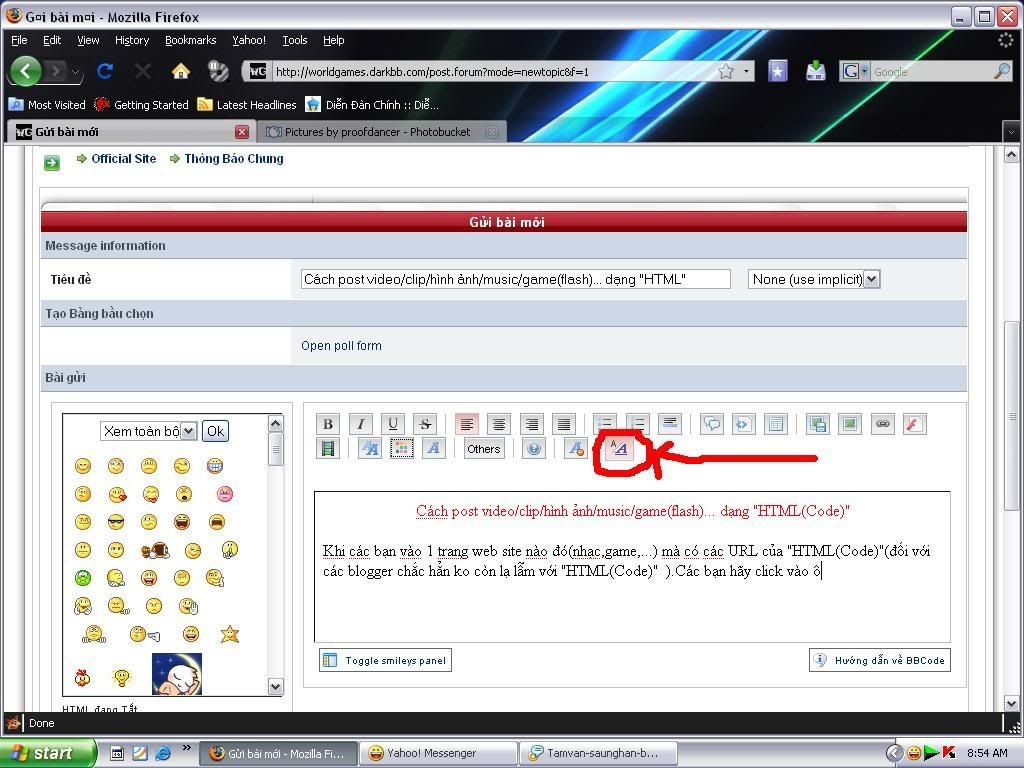Open the font color palette
Viewport: 1024px width, 768px height.
tap(402, 449)
